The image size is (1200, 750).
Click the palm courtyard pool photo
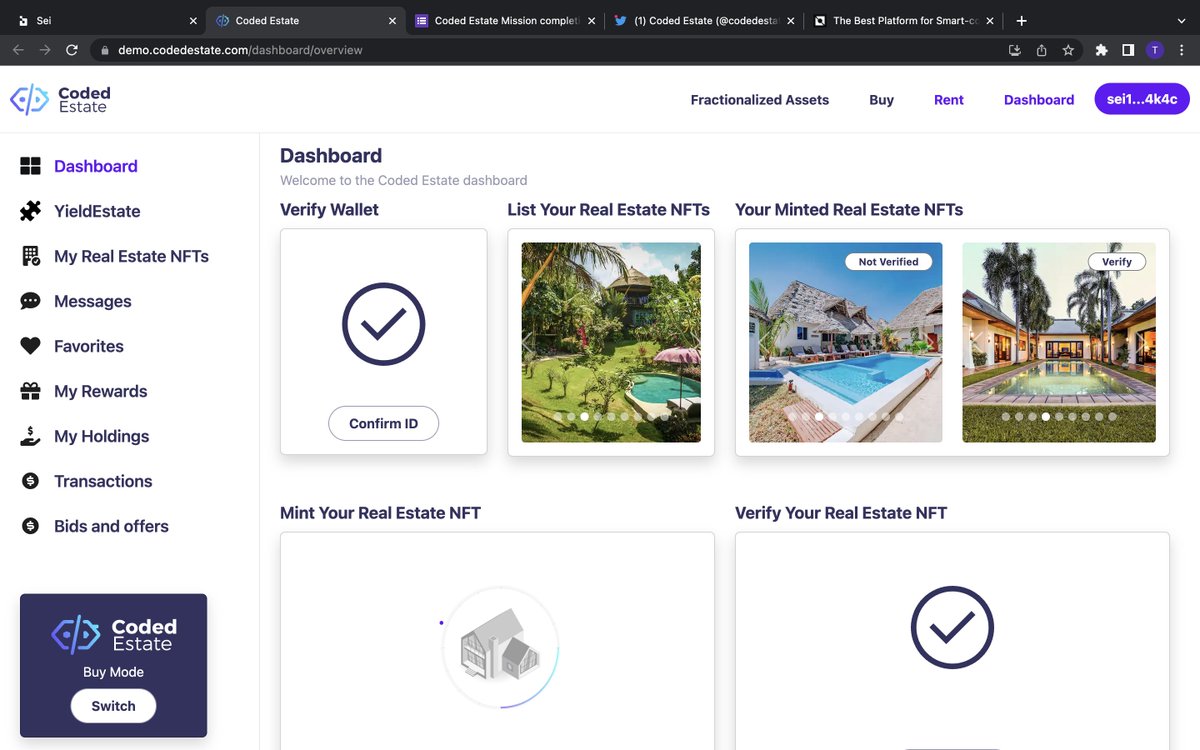[1059, 342]
